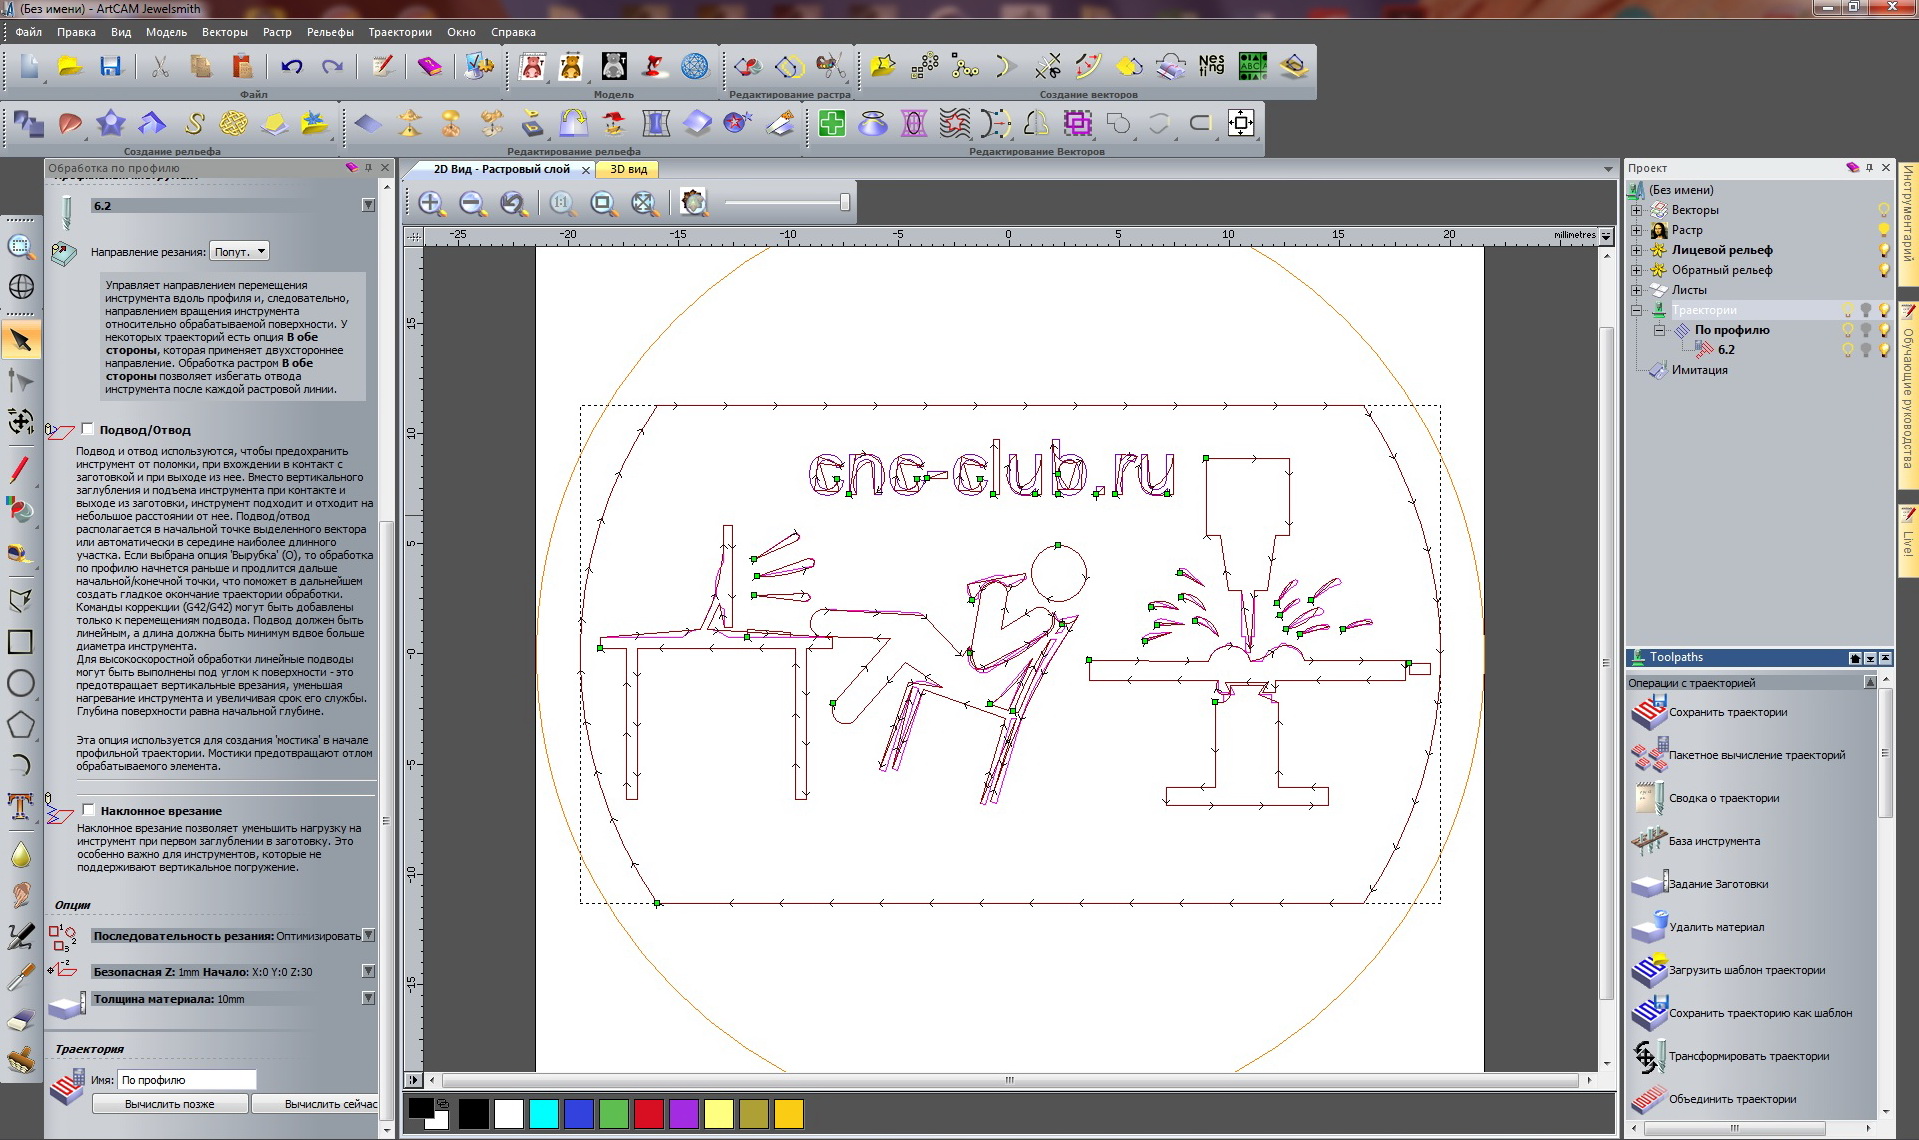Open the Векторы menu
The height and width of the screenshot is (1140, 1919).
coord(225,32)
